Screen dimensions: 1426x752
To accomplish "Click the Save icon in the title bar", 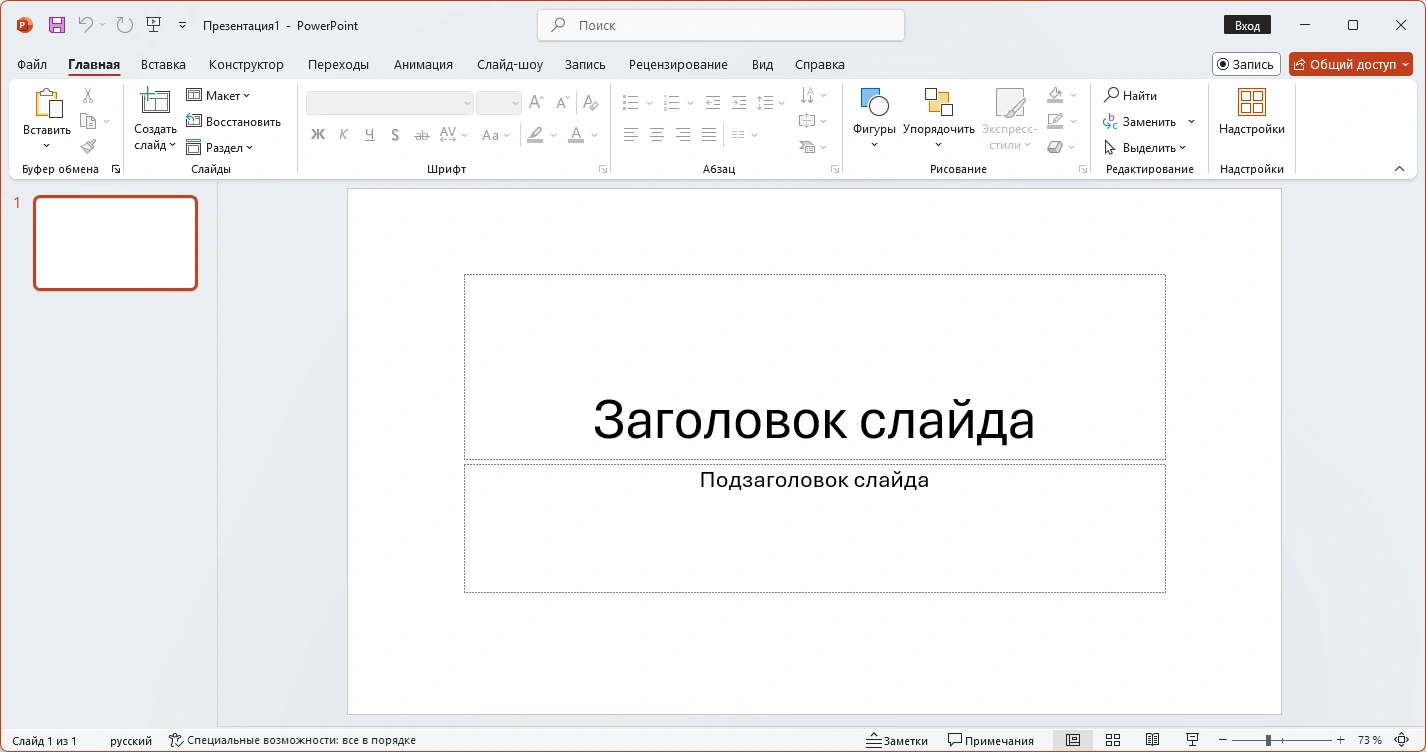I will 57,25.
